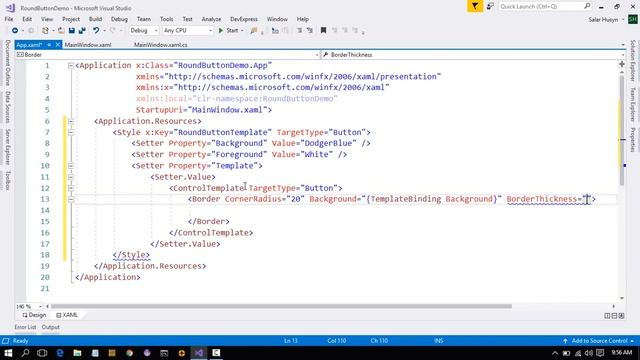The height and width of the screenshot is (360, 640).
Task: Click the Find in Files toolbar icon
Action: (254, 31)
